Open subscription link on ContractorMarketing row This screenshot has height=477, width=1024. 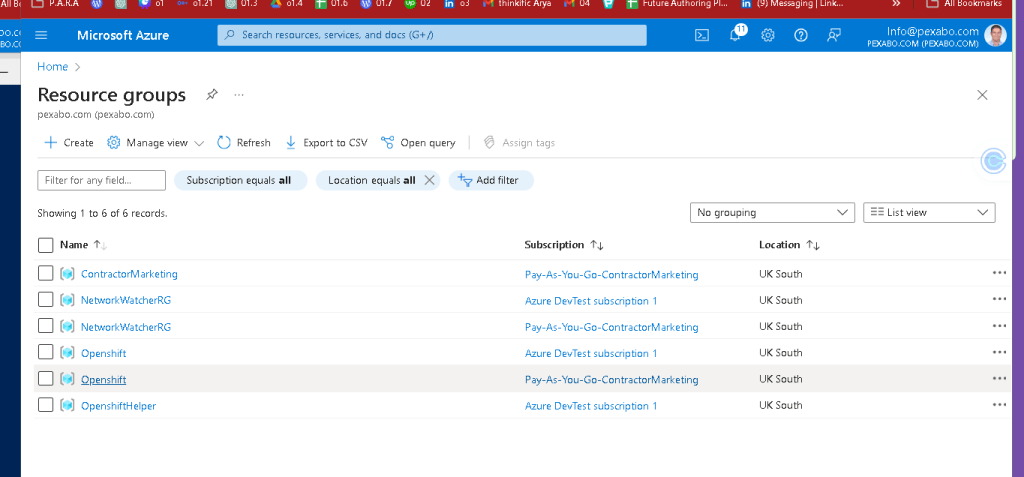pyautogui.click(x=611, y=274)
